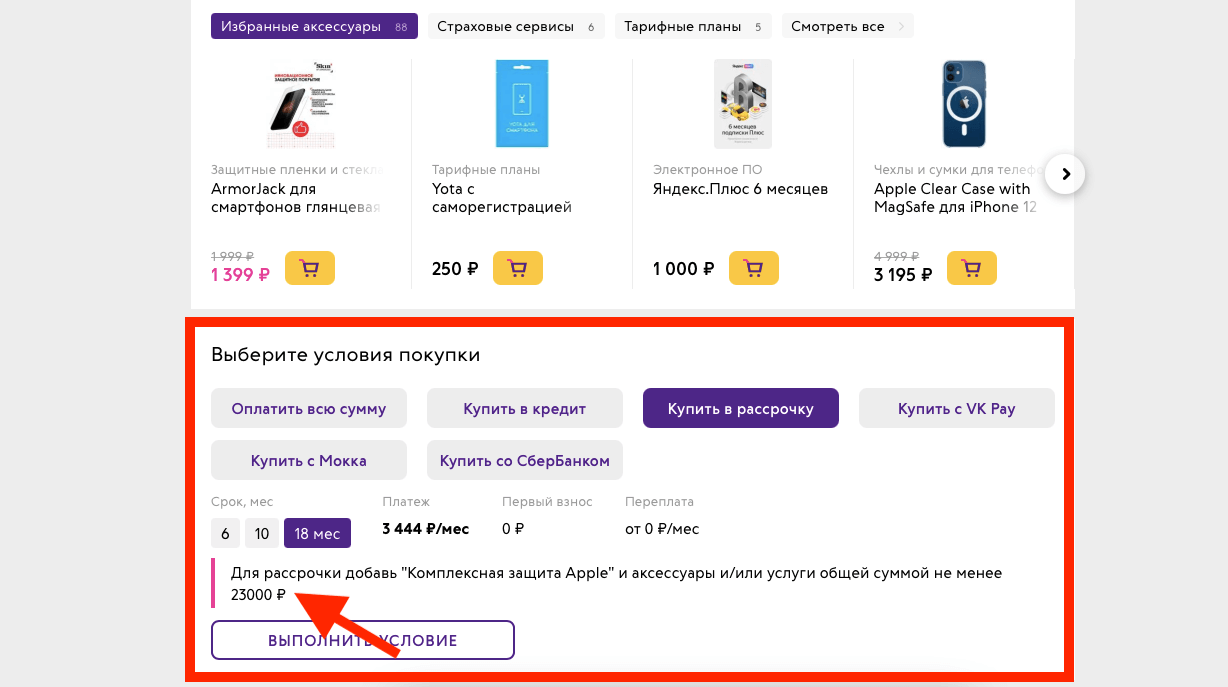Switch to Страховые сервисы tab

pyautogui.click(x=517, y=26)
